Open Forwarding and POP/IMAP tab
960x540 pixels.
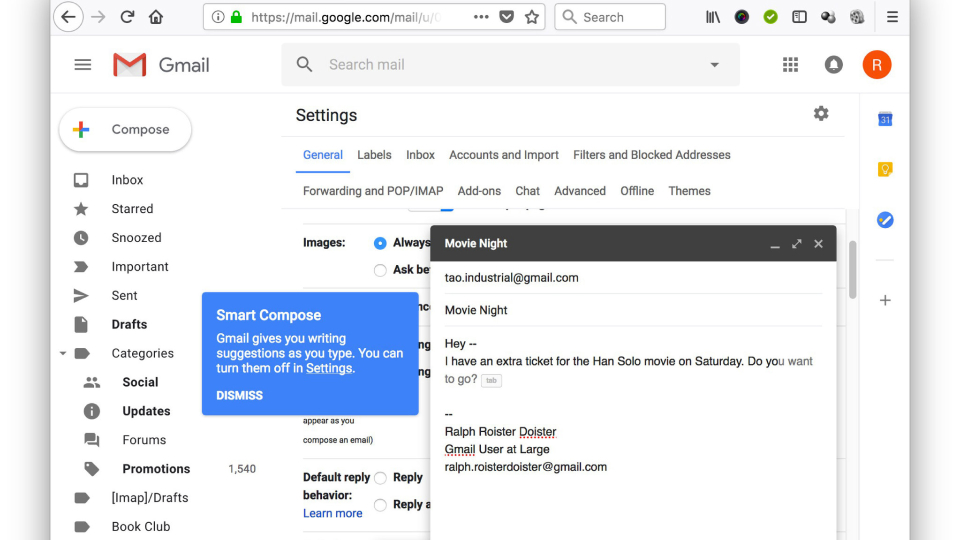[x=373, y=191]
